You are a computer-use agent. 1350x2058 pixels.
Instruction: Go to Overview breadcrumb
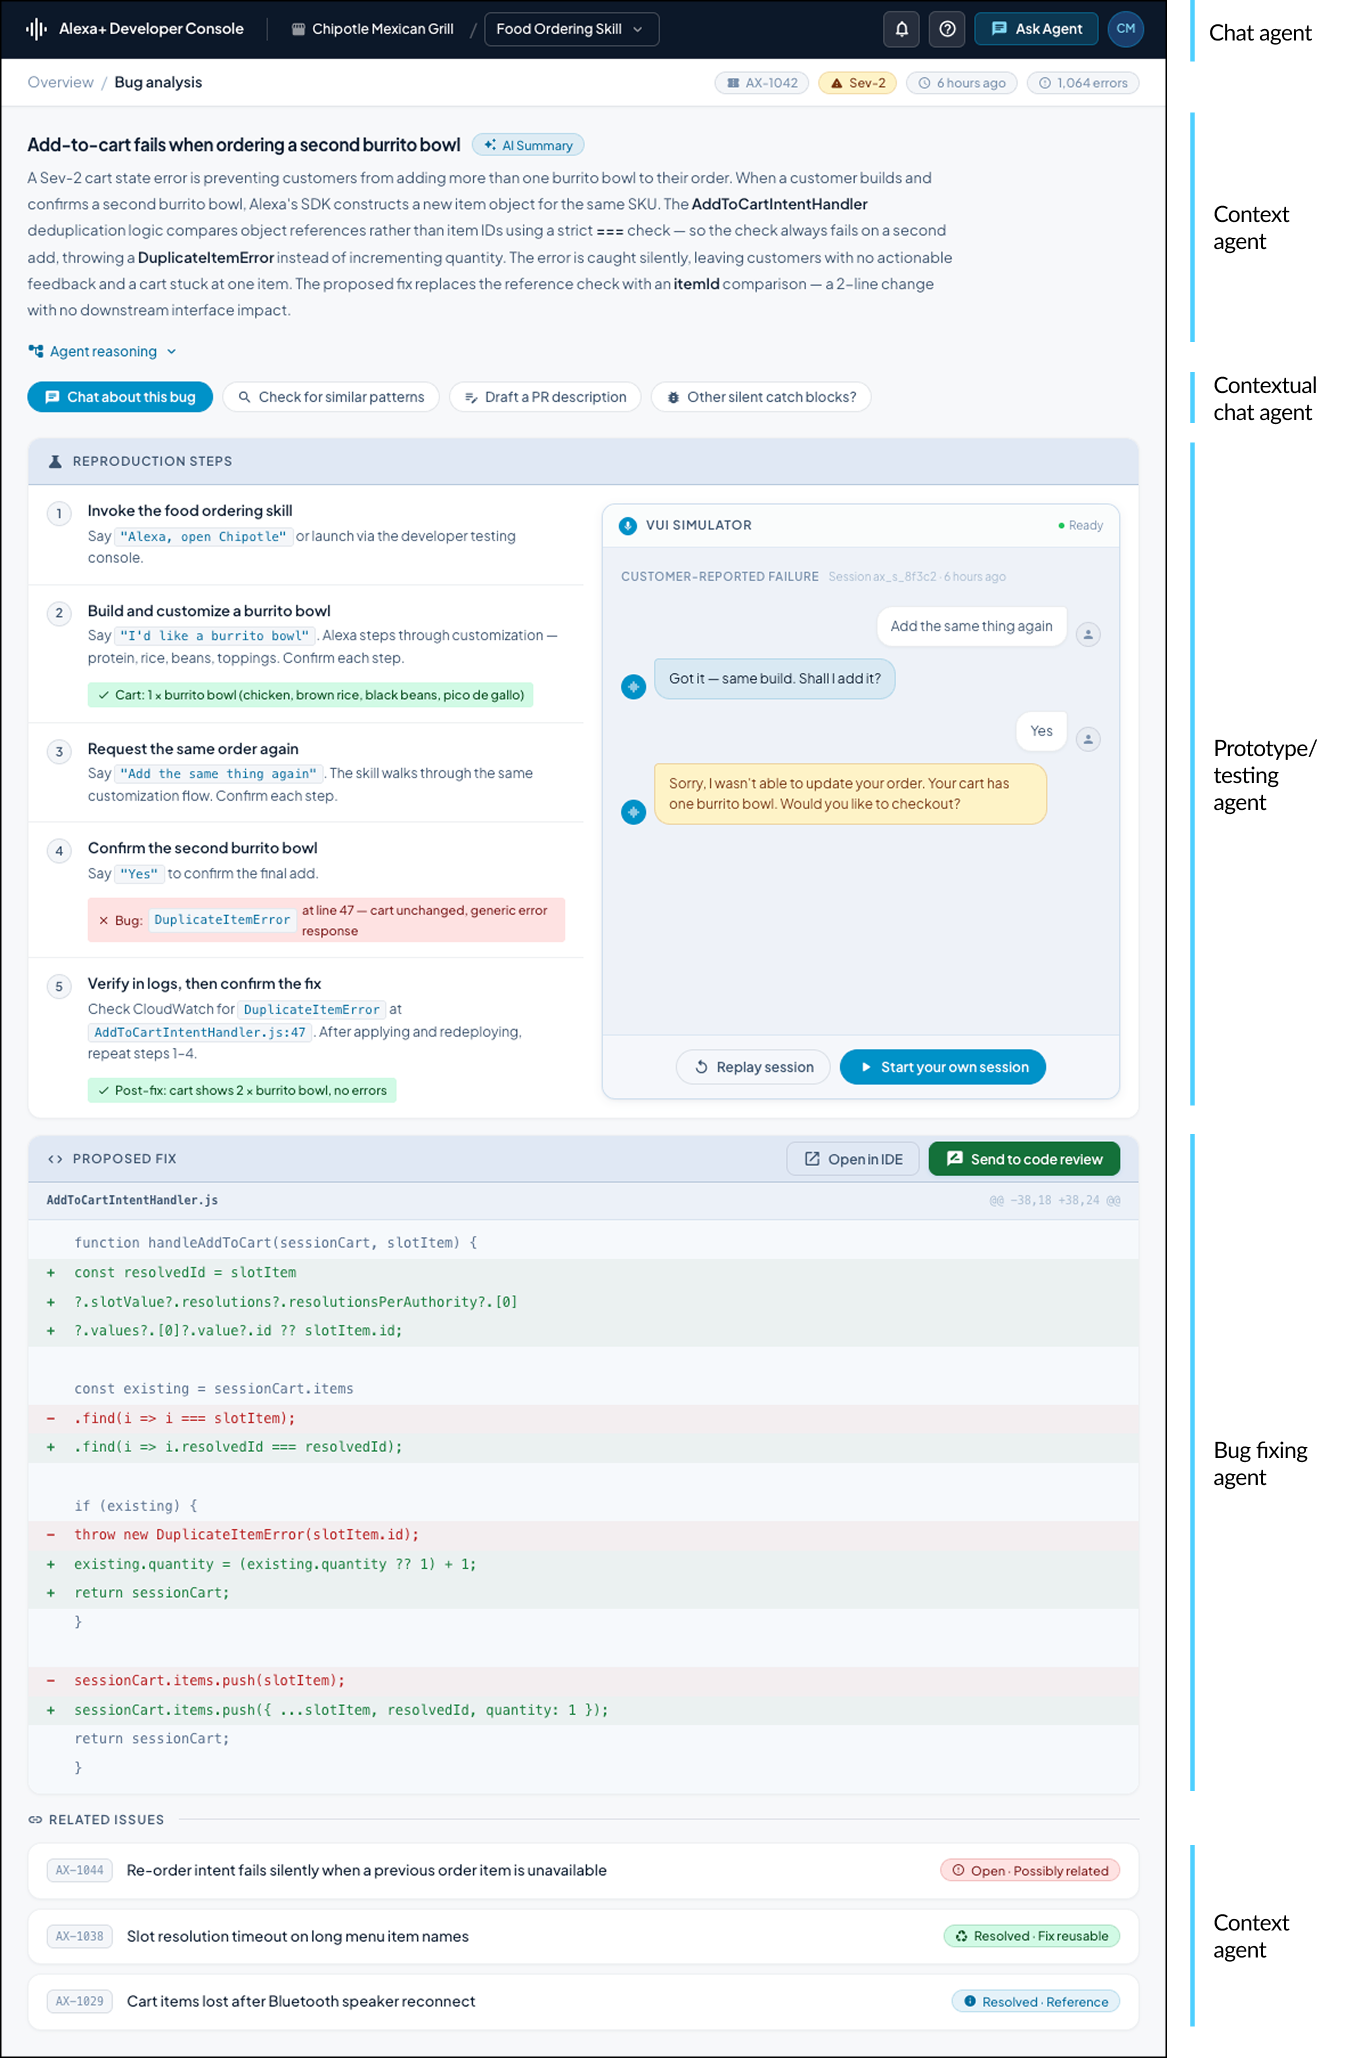click(60, 83)
